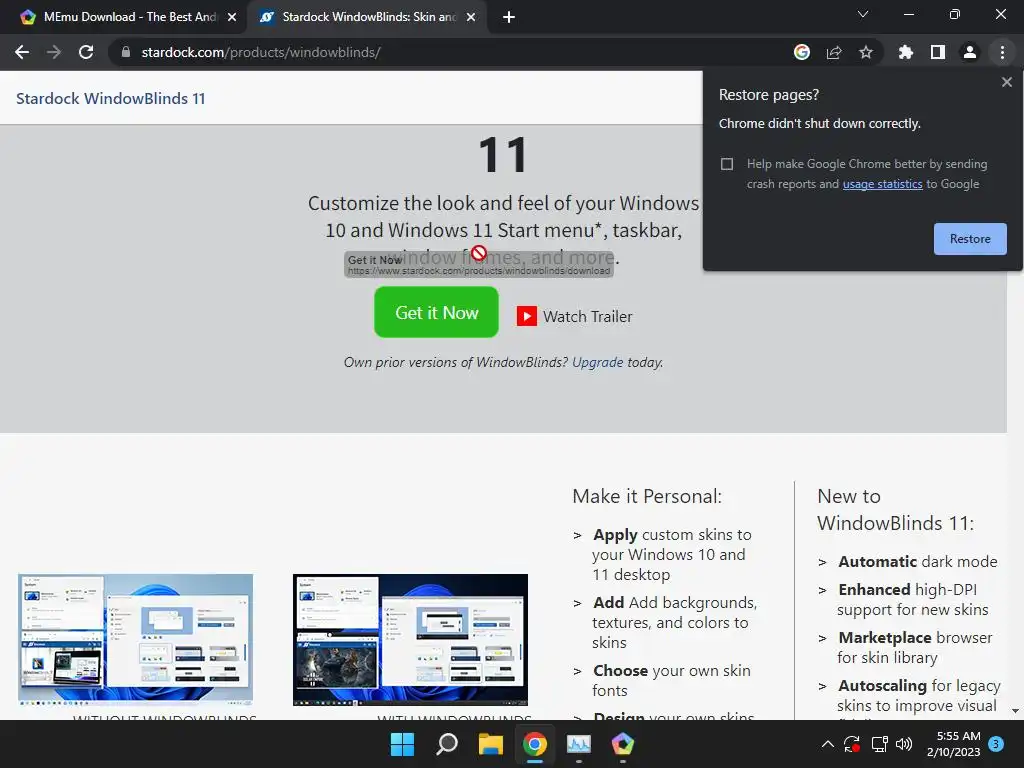
Task: Open notification badge showing 3
Action: pyautogui.click(x=995, y=744)
